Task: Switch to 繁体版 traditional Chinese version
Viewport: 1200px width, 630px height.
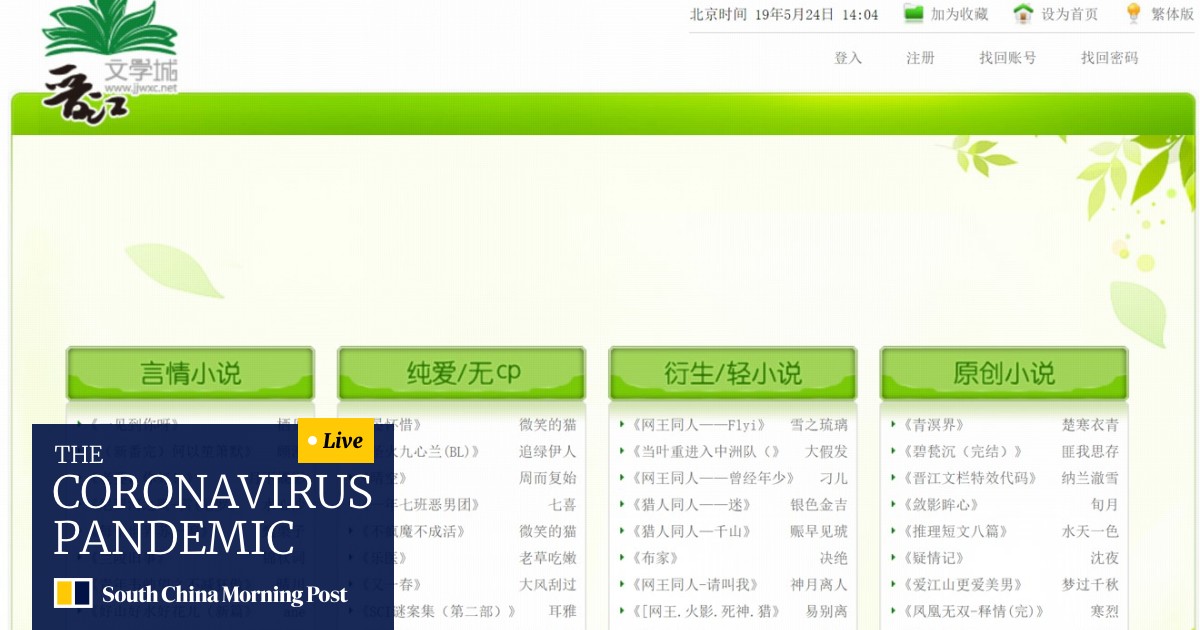Action: pyautogui.click(x=1172, y=14)
